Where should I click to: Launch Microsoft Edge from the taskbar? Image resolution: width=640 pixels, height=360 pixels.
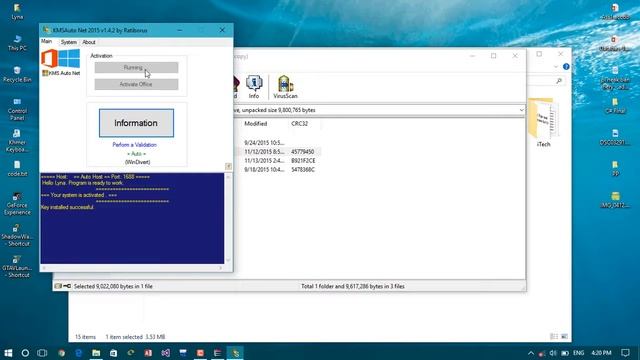click(x=79, y=353)
